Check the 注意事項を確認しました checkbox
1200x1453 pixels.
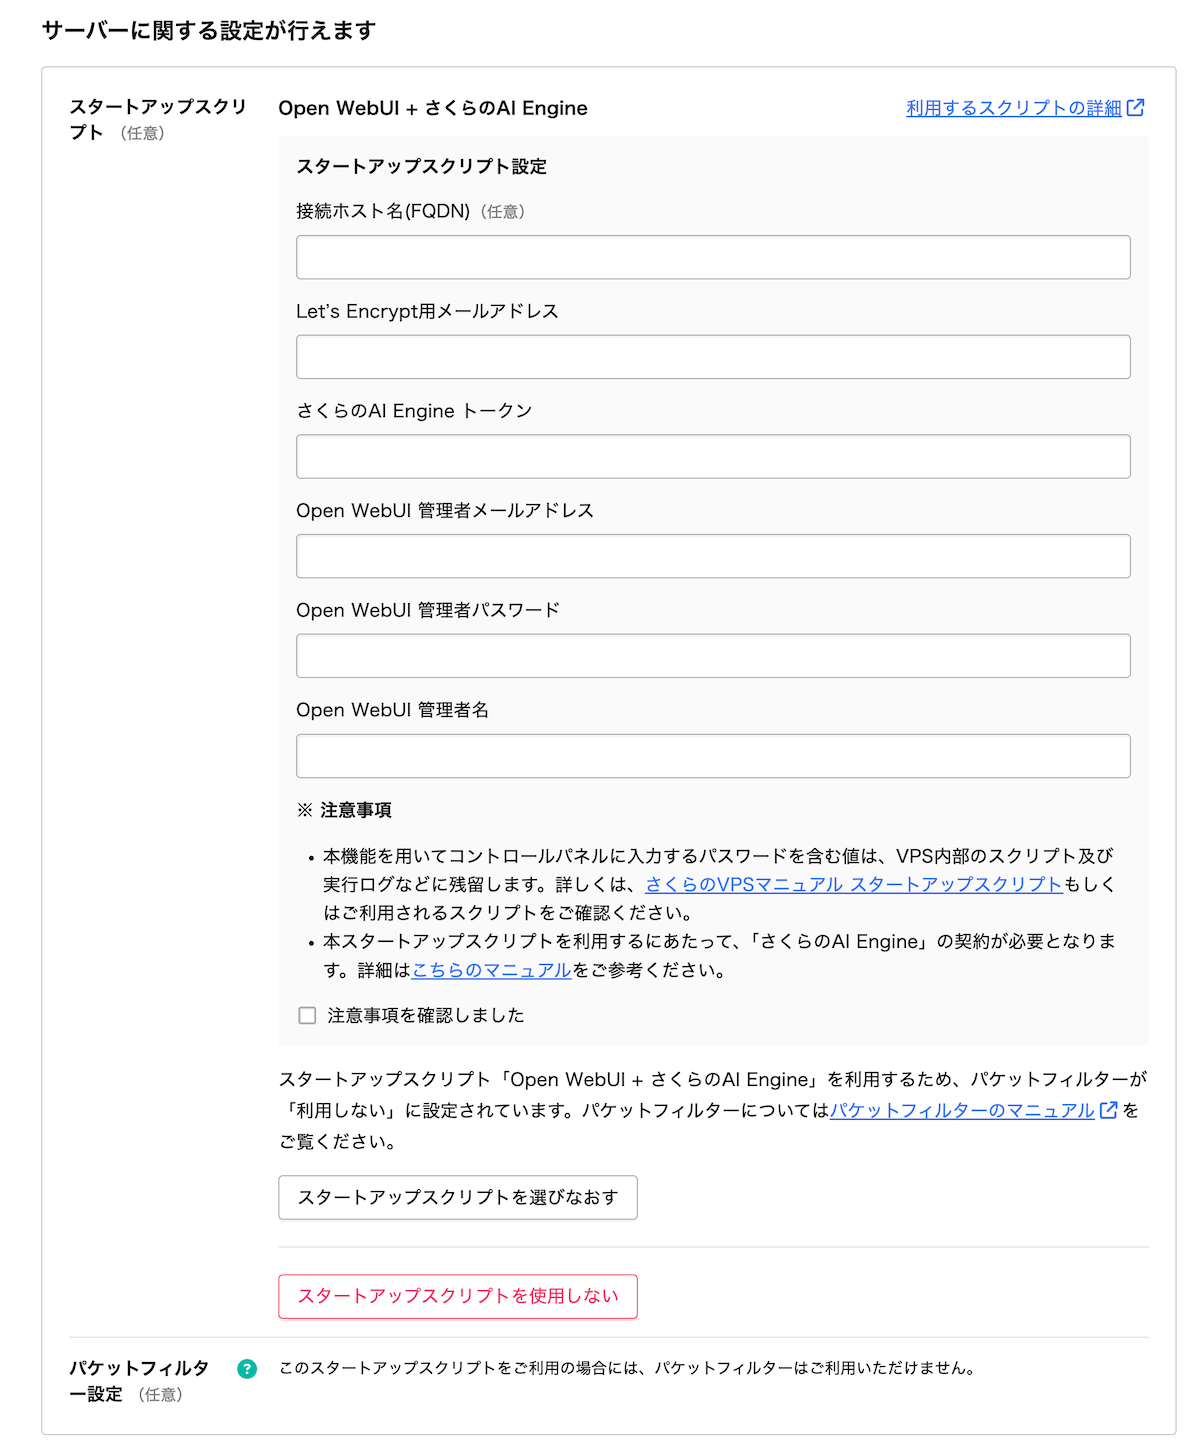point(307,1015)
